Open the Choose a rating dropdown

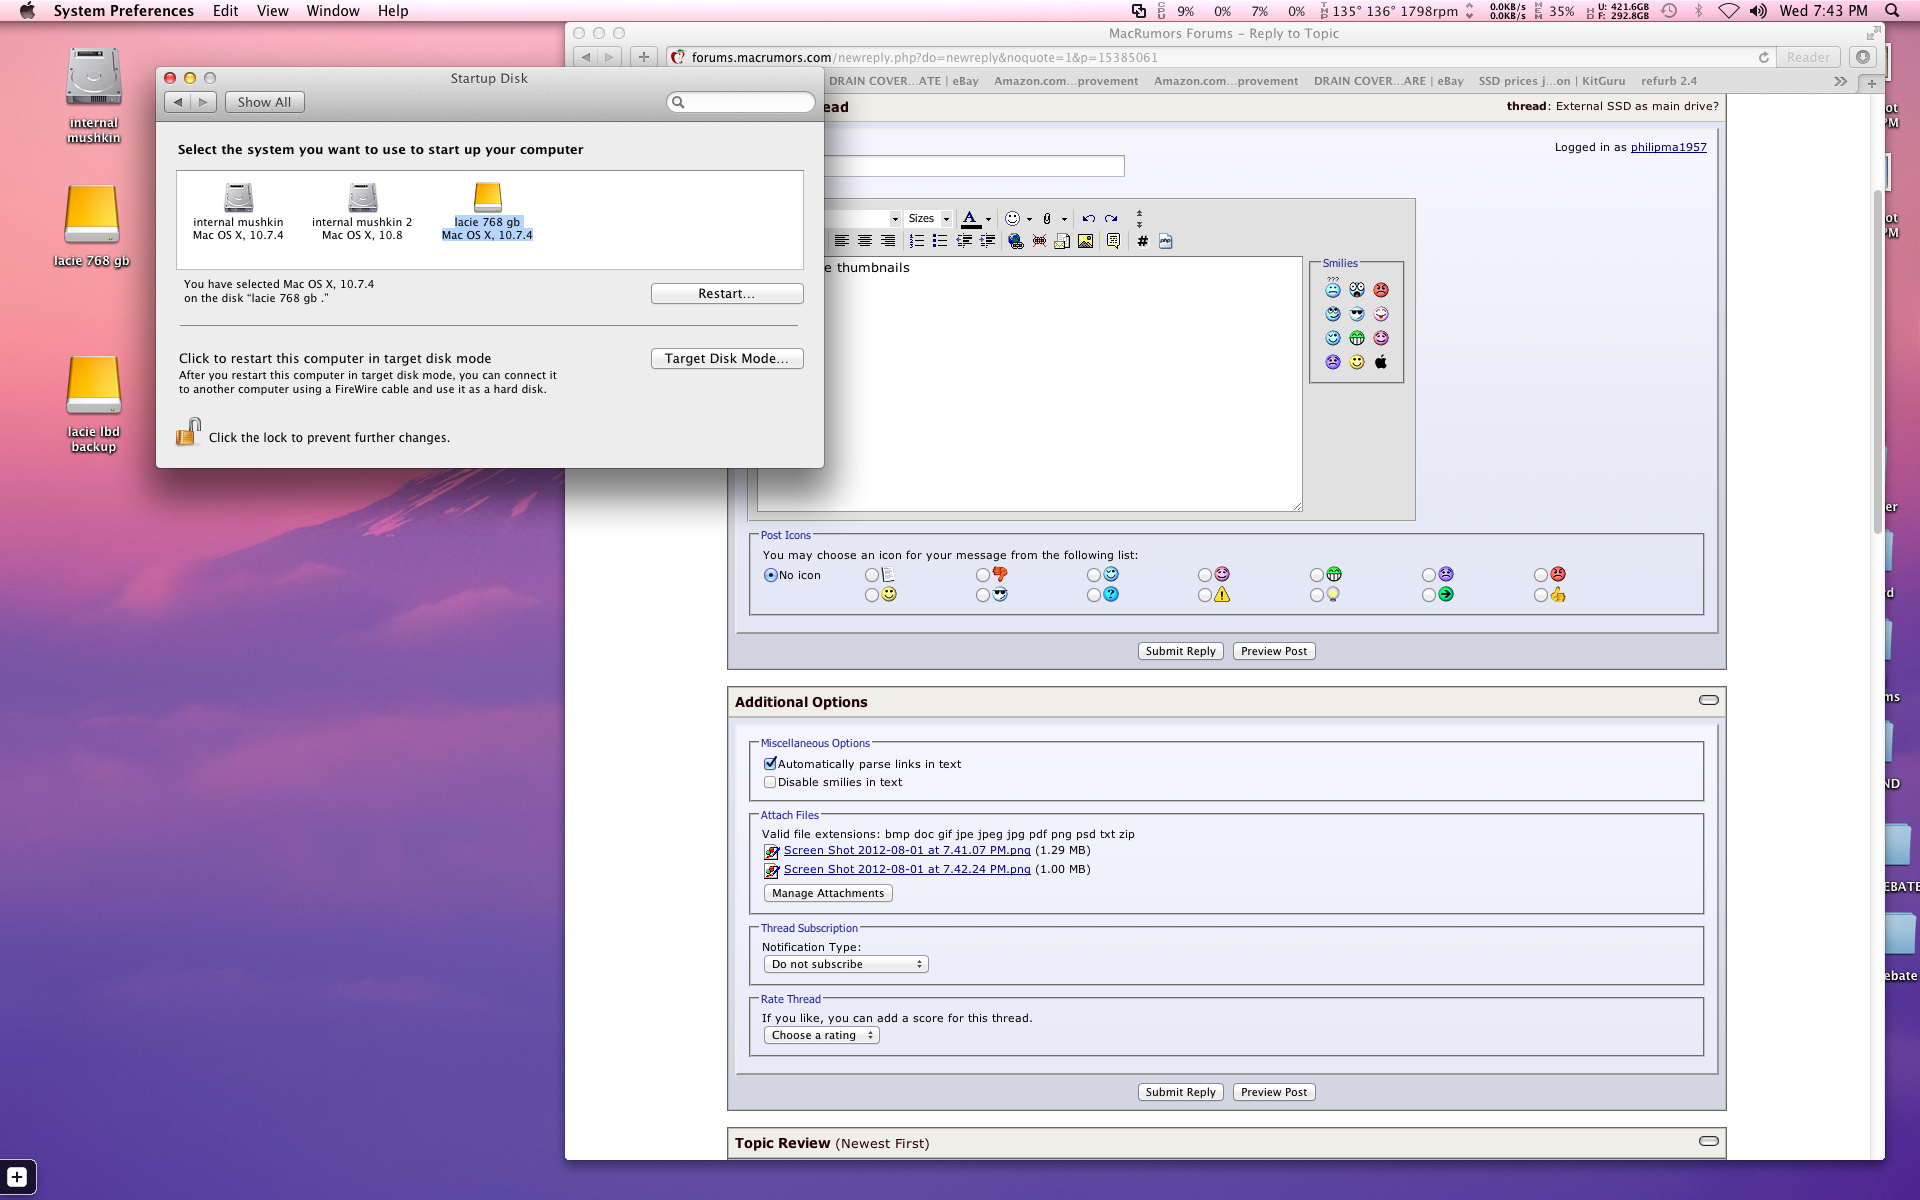pyautogui.click(x=822, y=1035)
